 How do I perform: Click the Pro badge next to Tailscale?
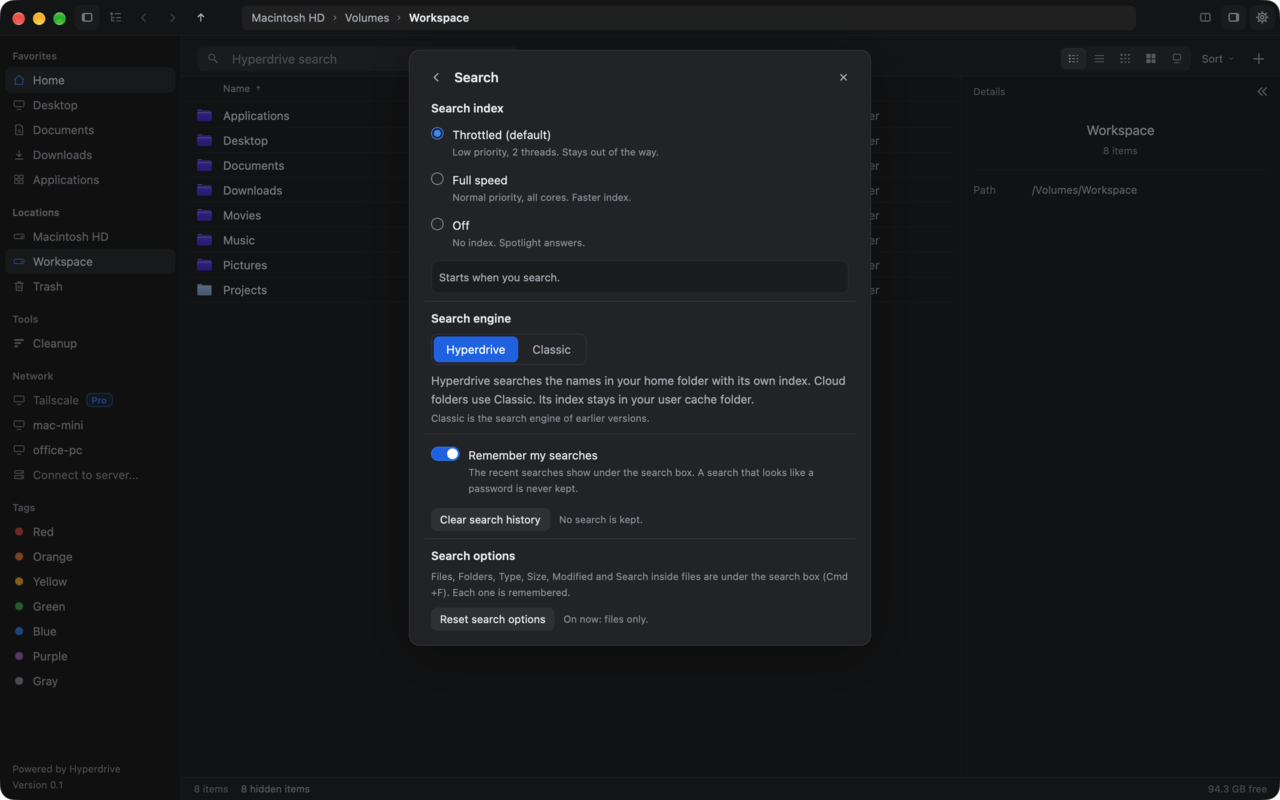point(99,400)
